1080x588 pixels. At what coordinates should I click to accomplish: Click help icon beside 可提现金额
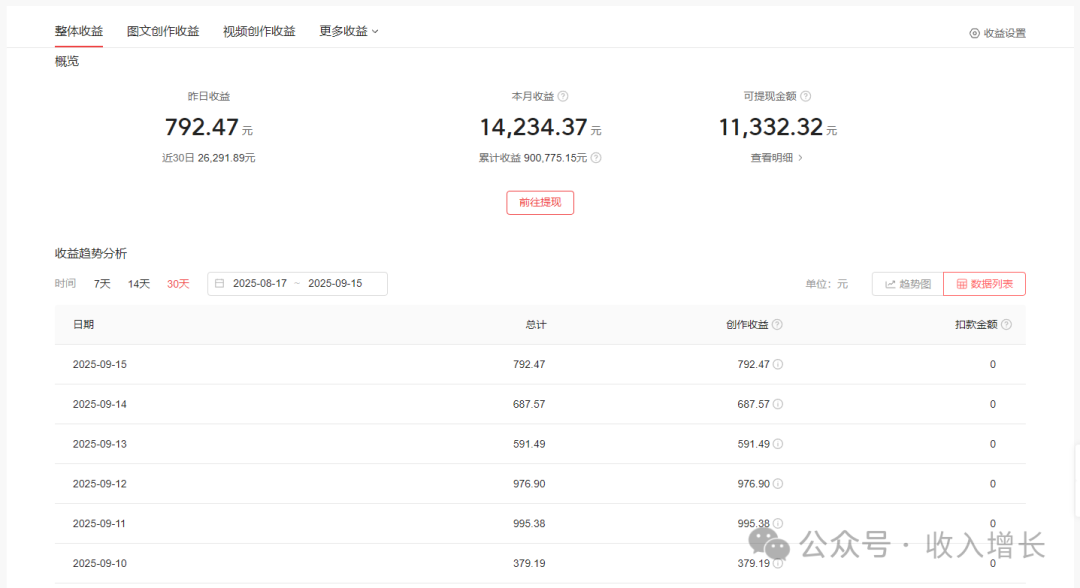click(x=805, y=96)
